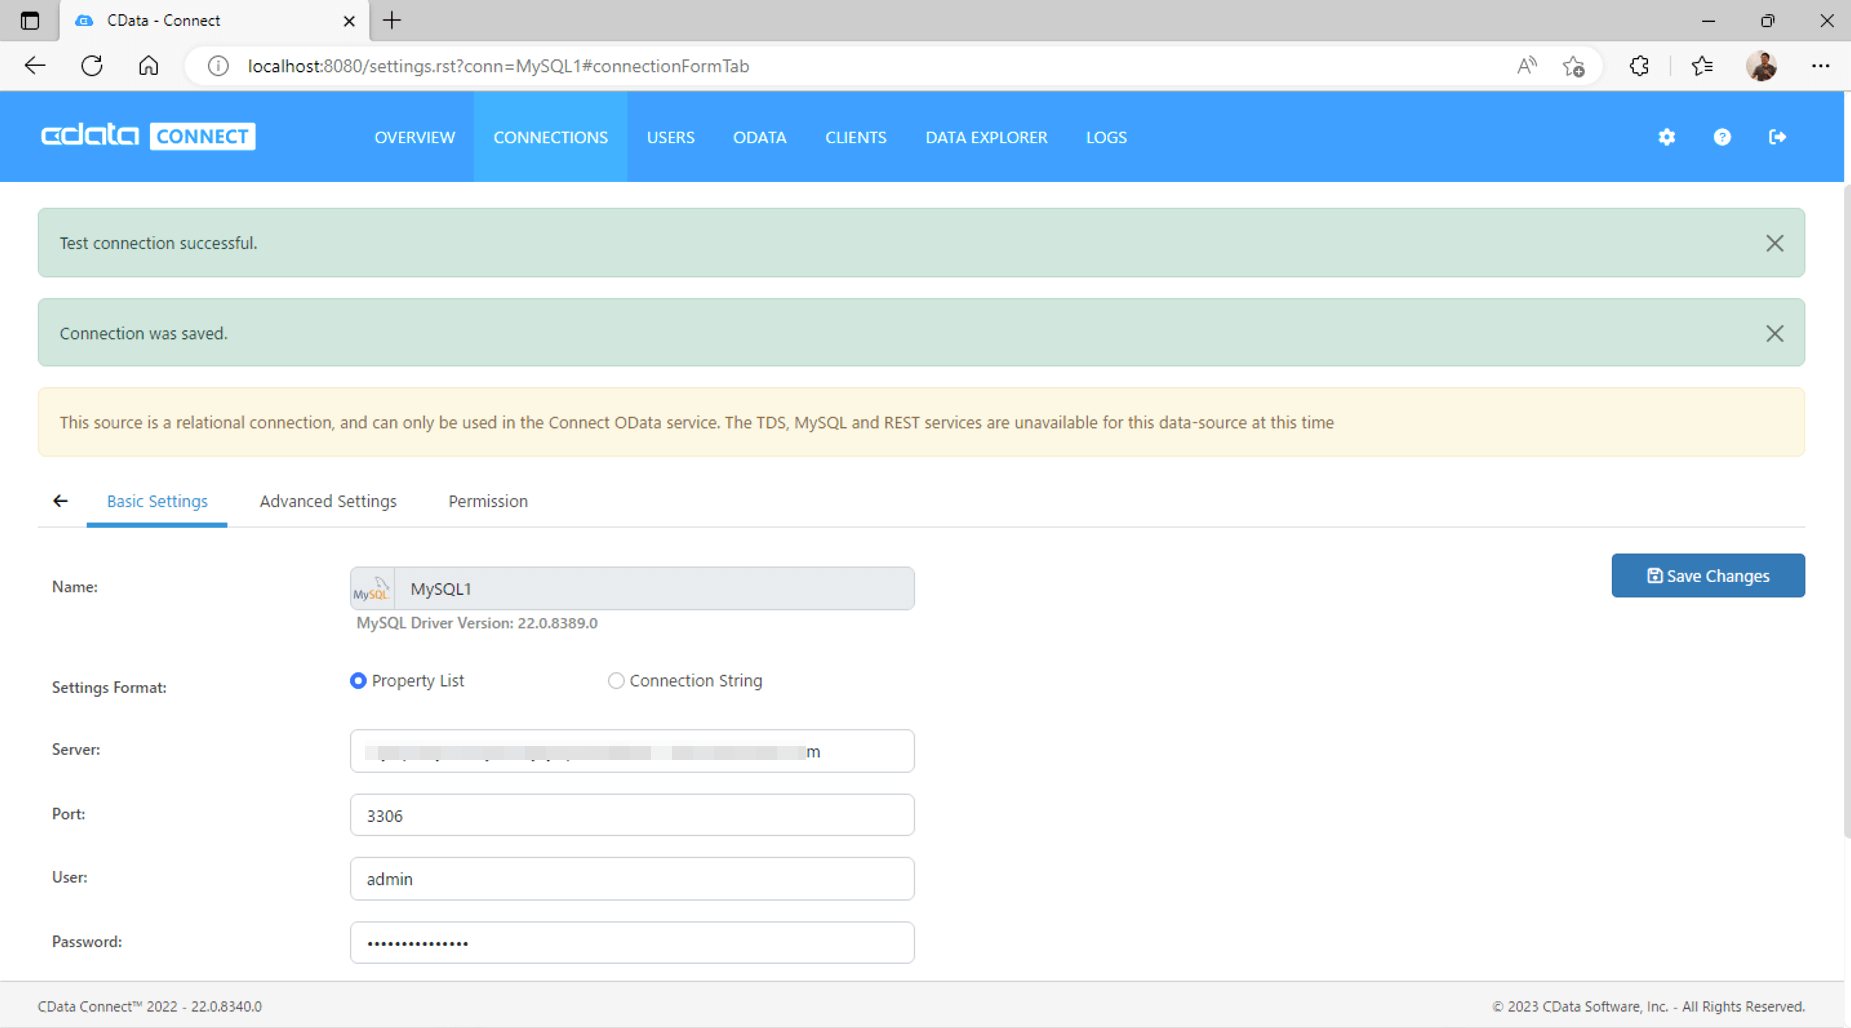1851x1028 pixels.
Task: Open the ODATA navigation item
Action: pos(760,137)
